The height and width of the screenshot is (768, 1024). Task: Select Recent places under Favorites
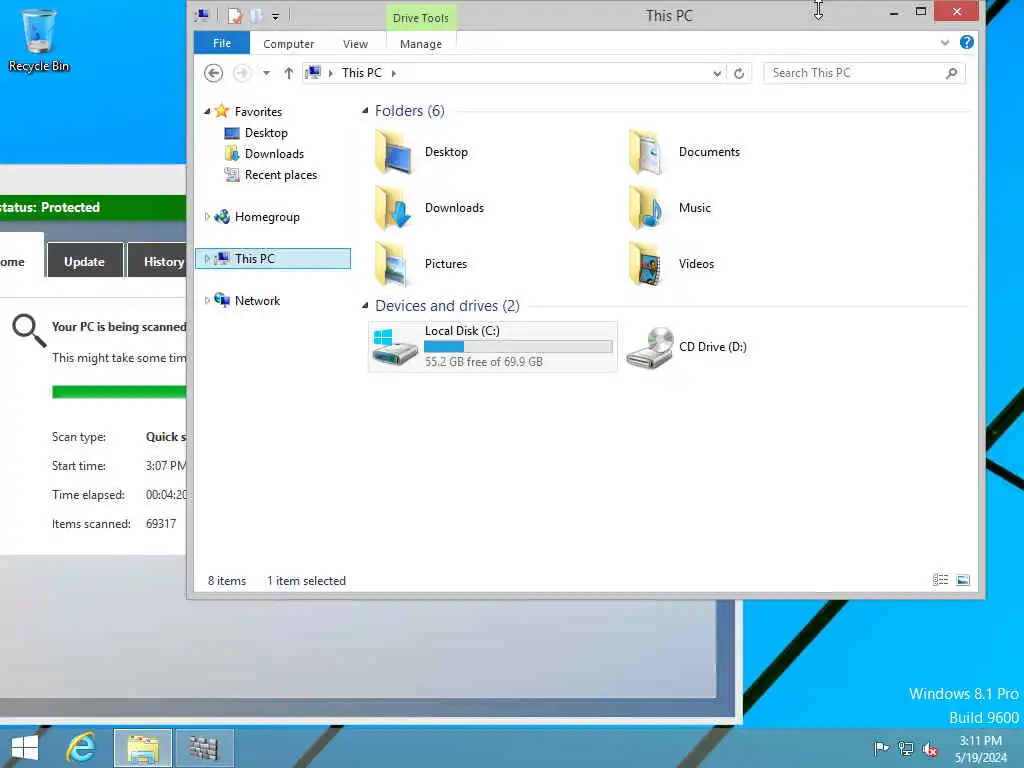pos(281,175)
